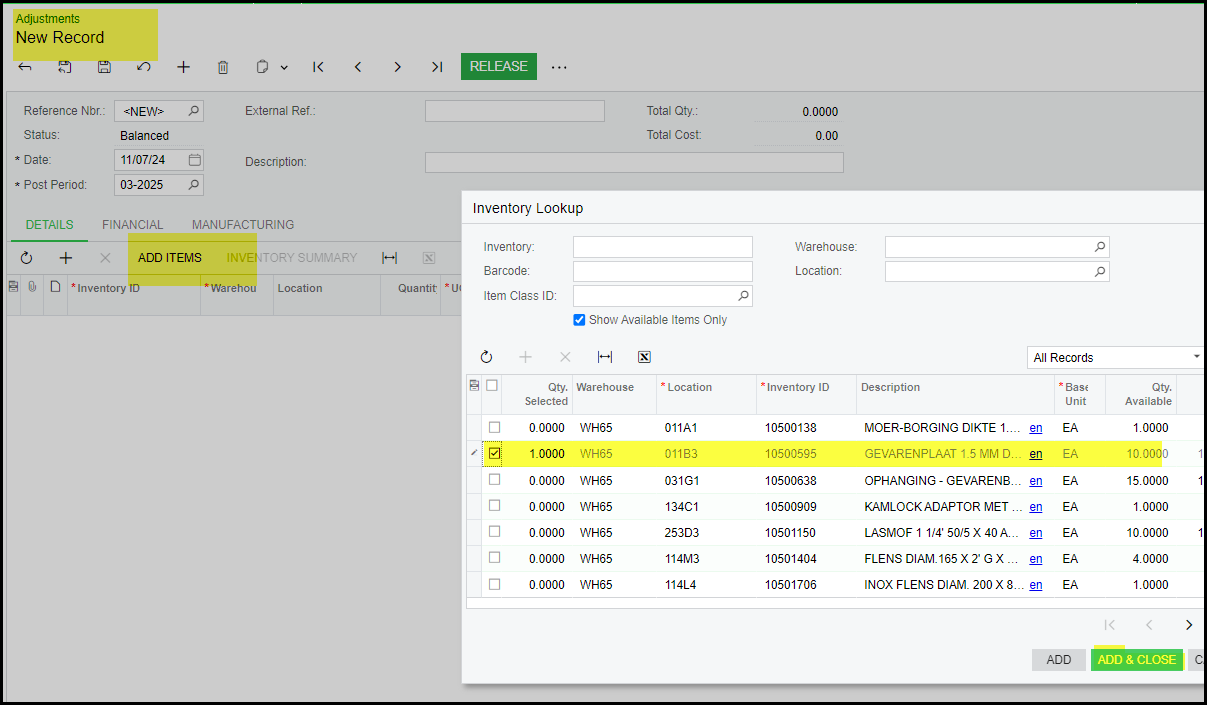Image resolution: width=1207 pixels, height=705 pixels.
Task: Check the box for item 10500138
Action: (494, 428)
